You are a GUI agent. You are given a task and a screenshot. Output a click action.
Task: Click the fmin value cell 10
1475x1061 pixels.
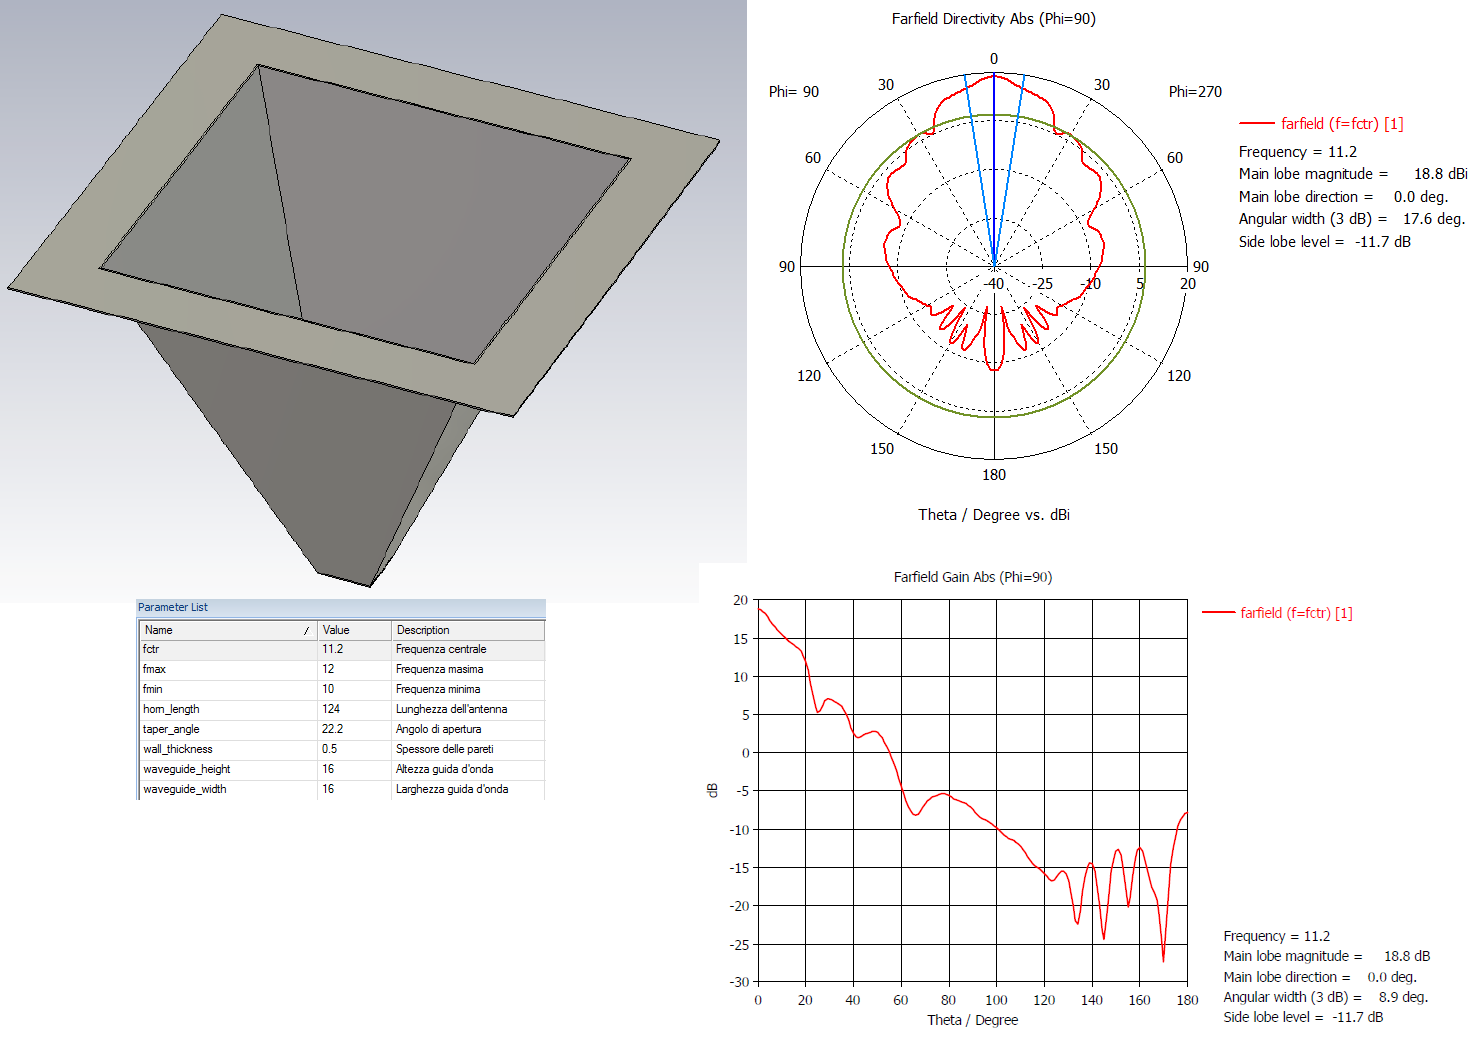[354, 689]
